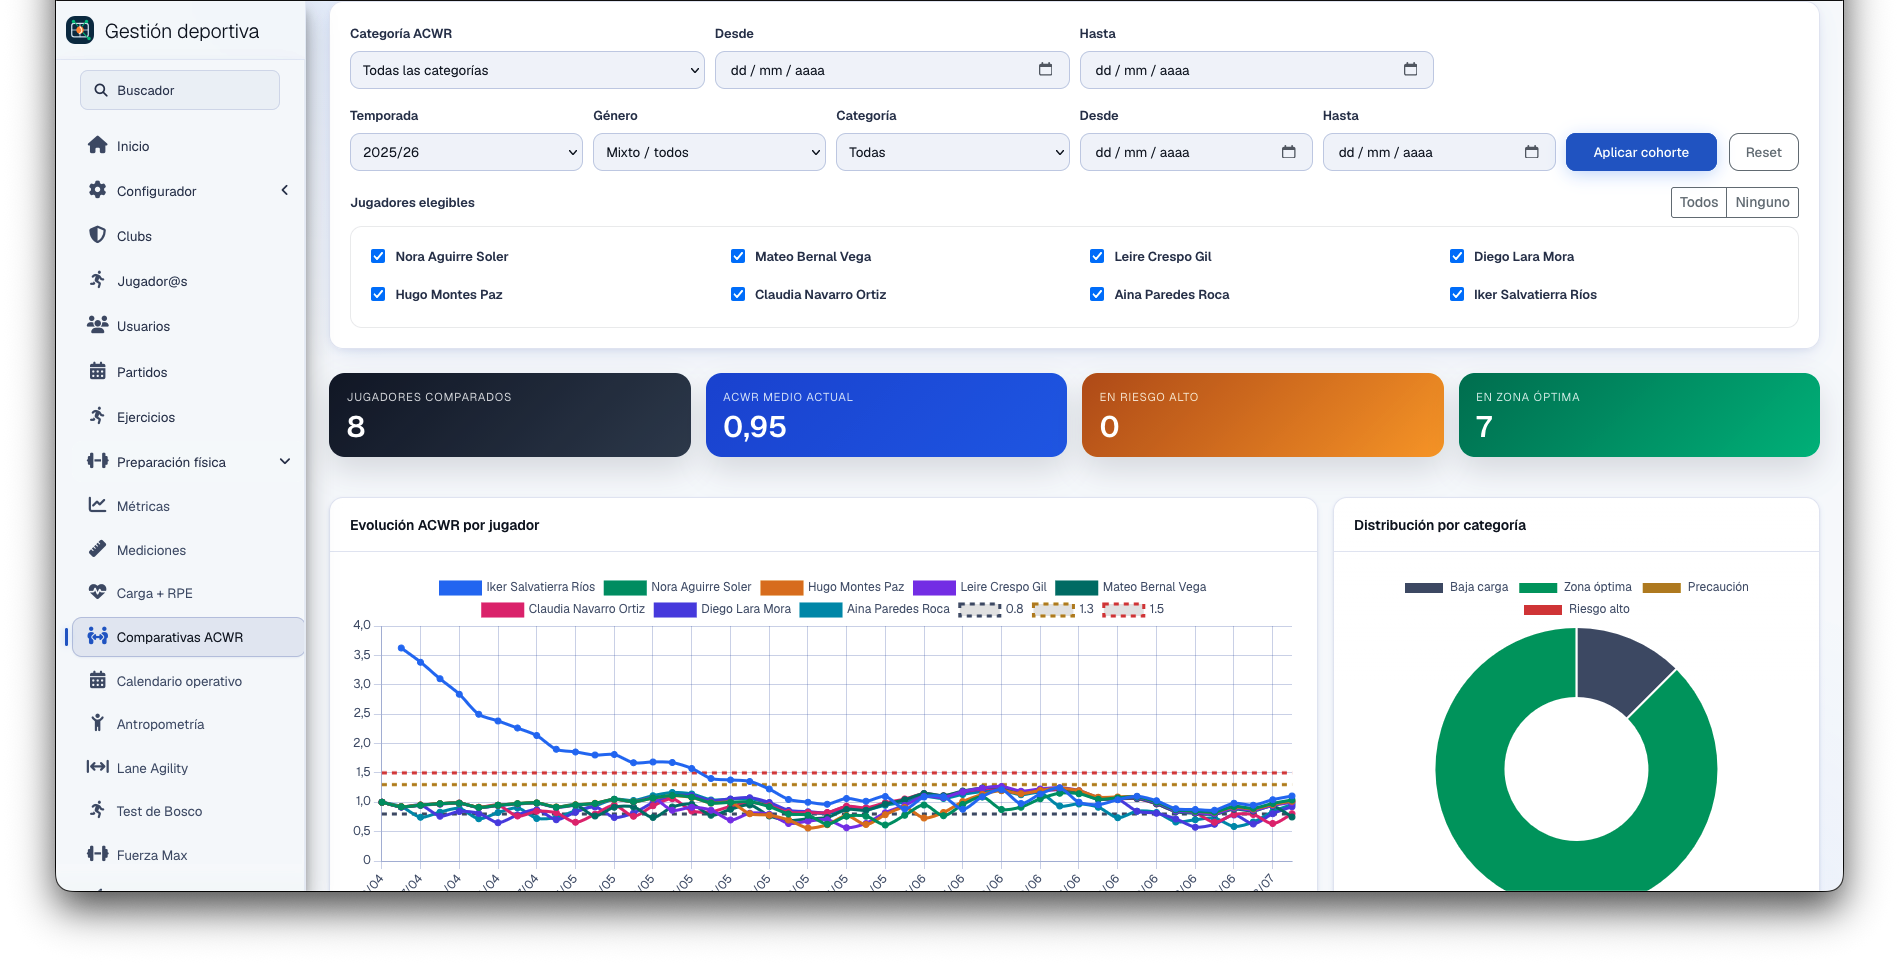
Task: Uncheck Mateo Bernal Vega checkbox
Action: coord(738,256)
